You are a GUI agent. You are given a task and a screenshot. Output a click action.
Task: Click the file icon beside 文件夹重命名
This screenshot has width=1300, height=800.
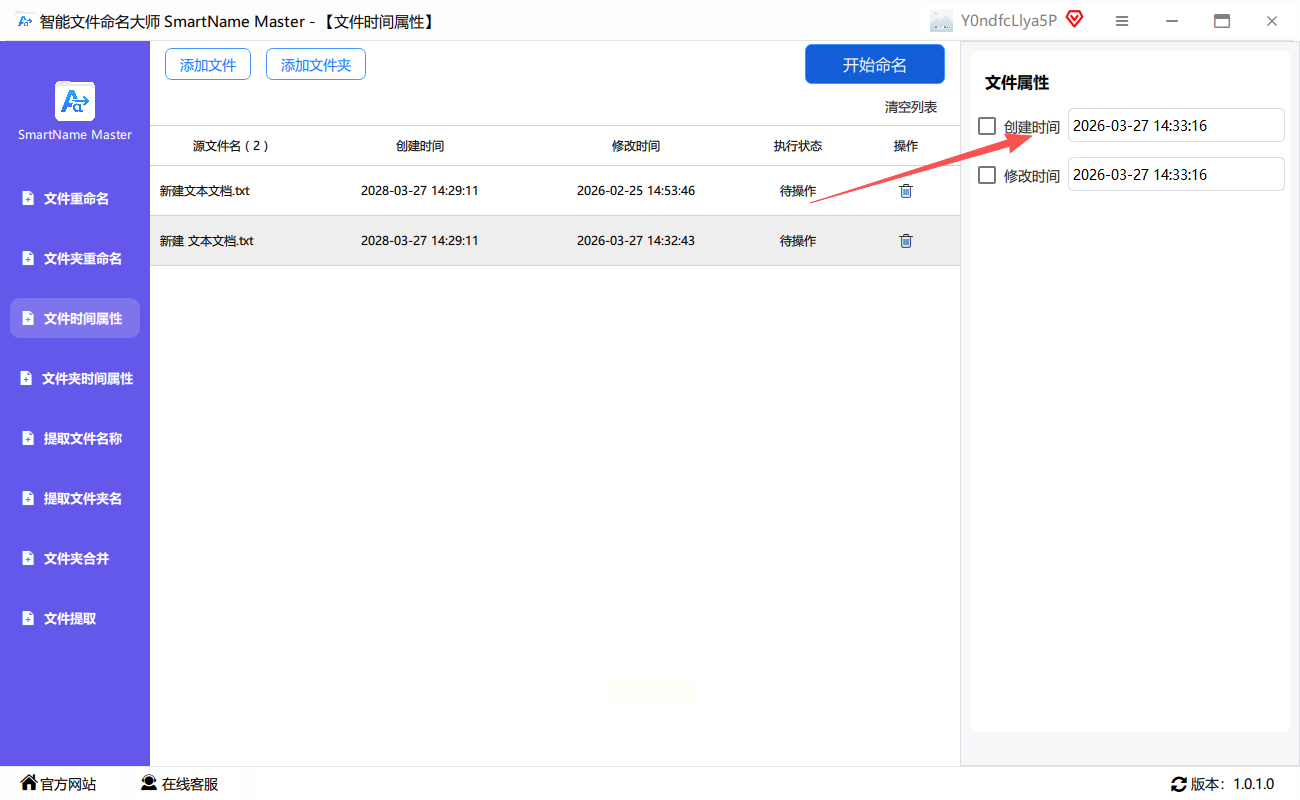(x=28, y=259)
